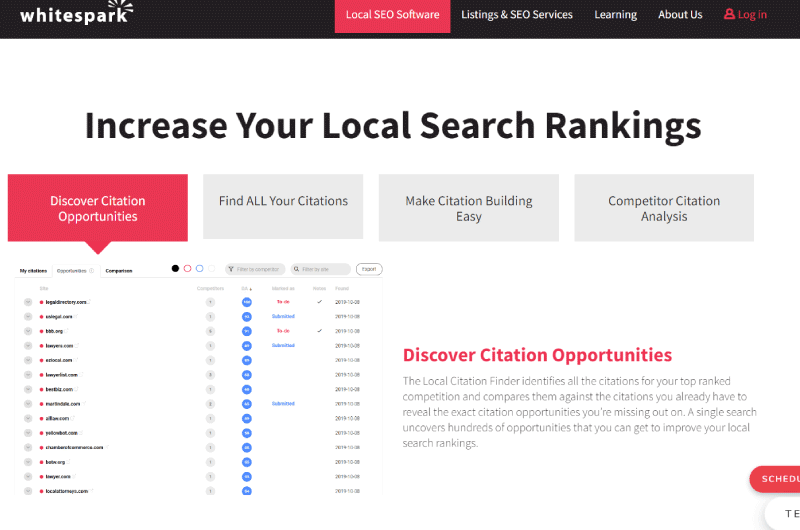This screenshot has width=800, height=530.
Task: Click the chamberofcommerce.com site name
Action: 74,447
